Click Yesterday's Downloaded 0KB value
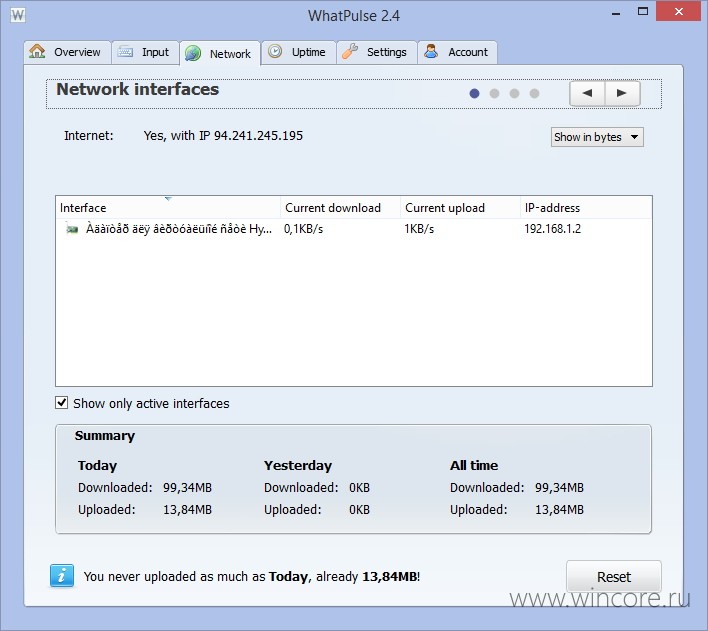The image size is (708, 631). [359, 488]
